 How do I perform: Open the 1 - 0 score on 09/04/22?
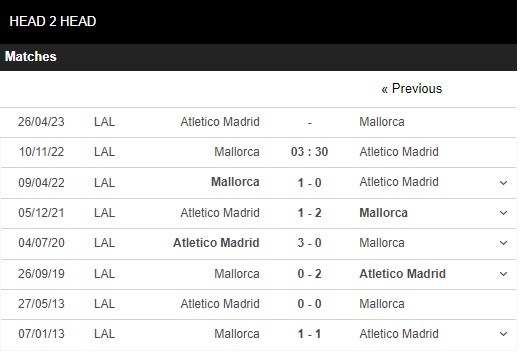[309, 183]
